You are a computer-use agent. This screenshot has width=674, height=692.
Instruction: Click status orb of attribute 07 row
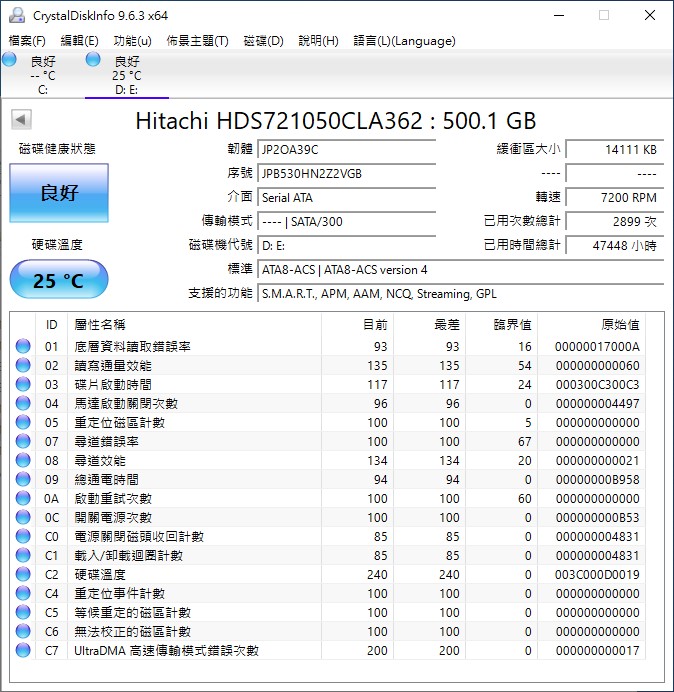coord(23,441)
